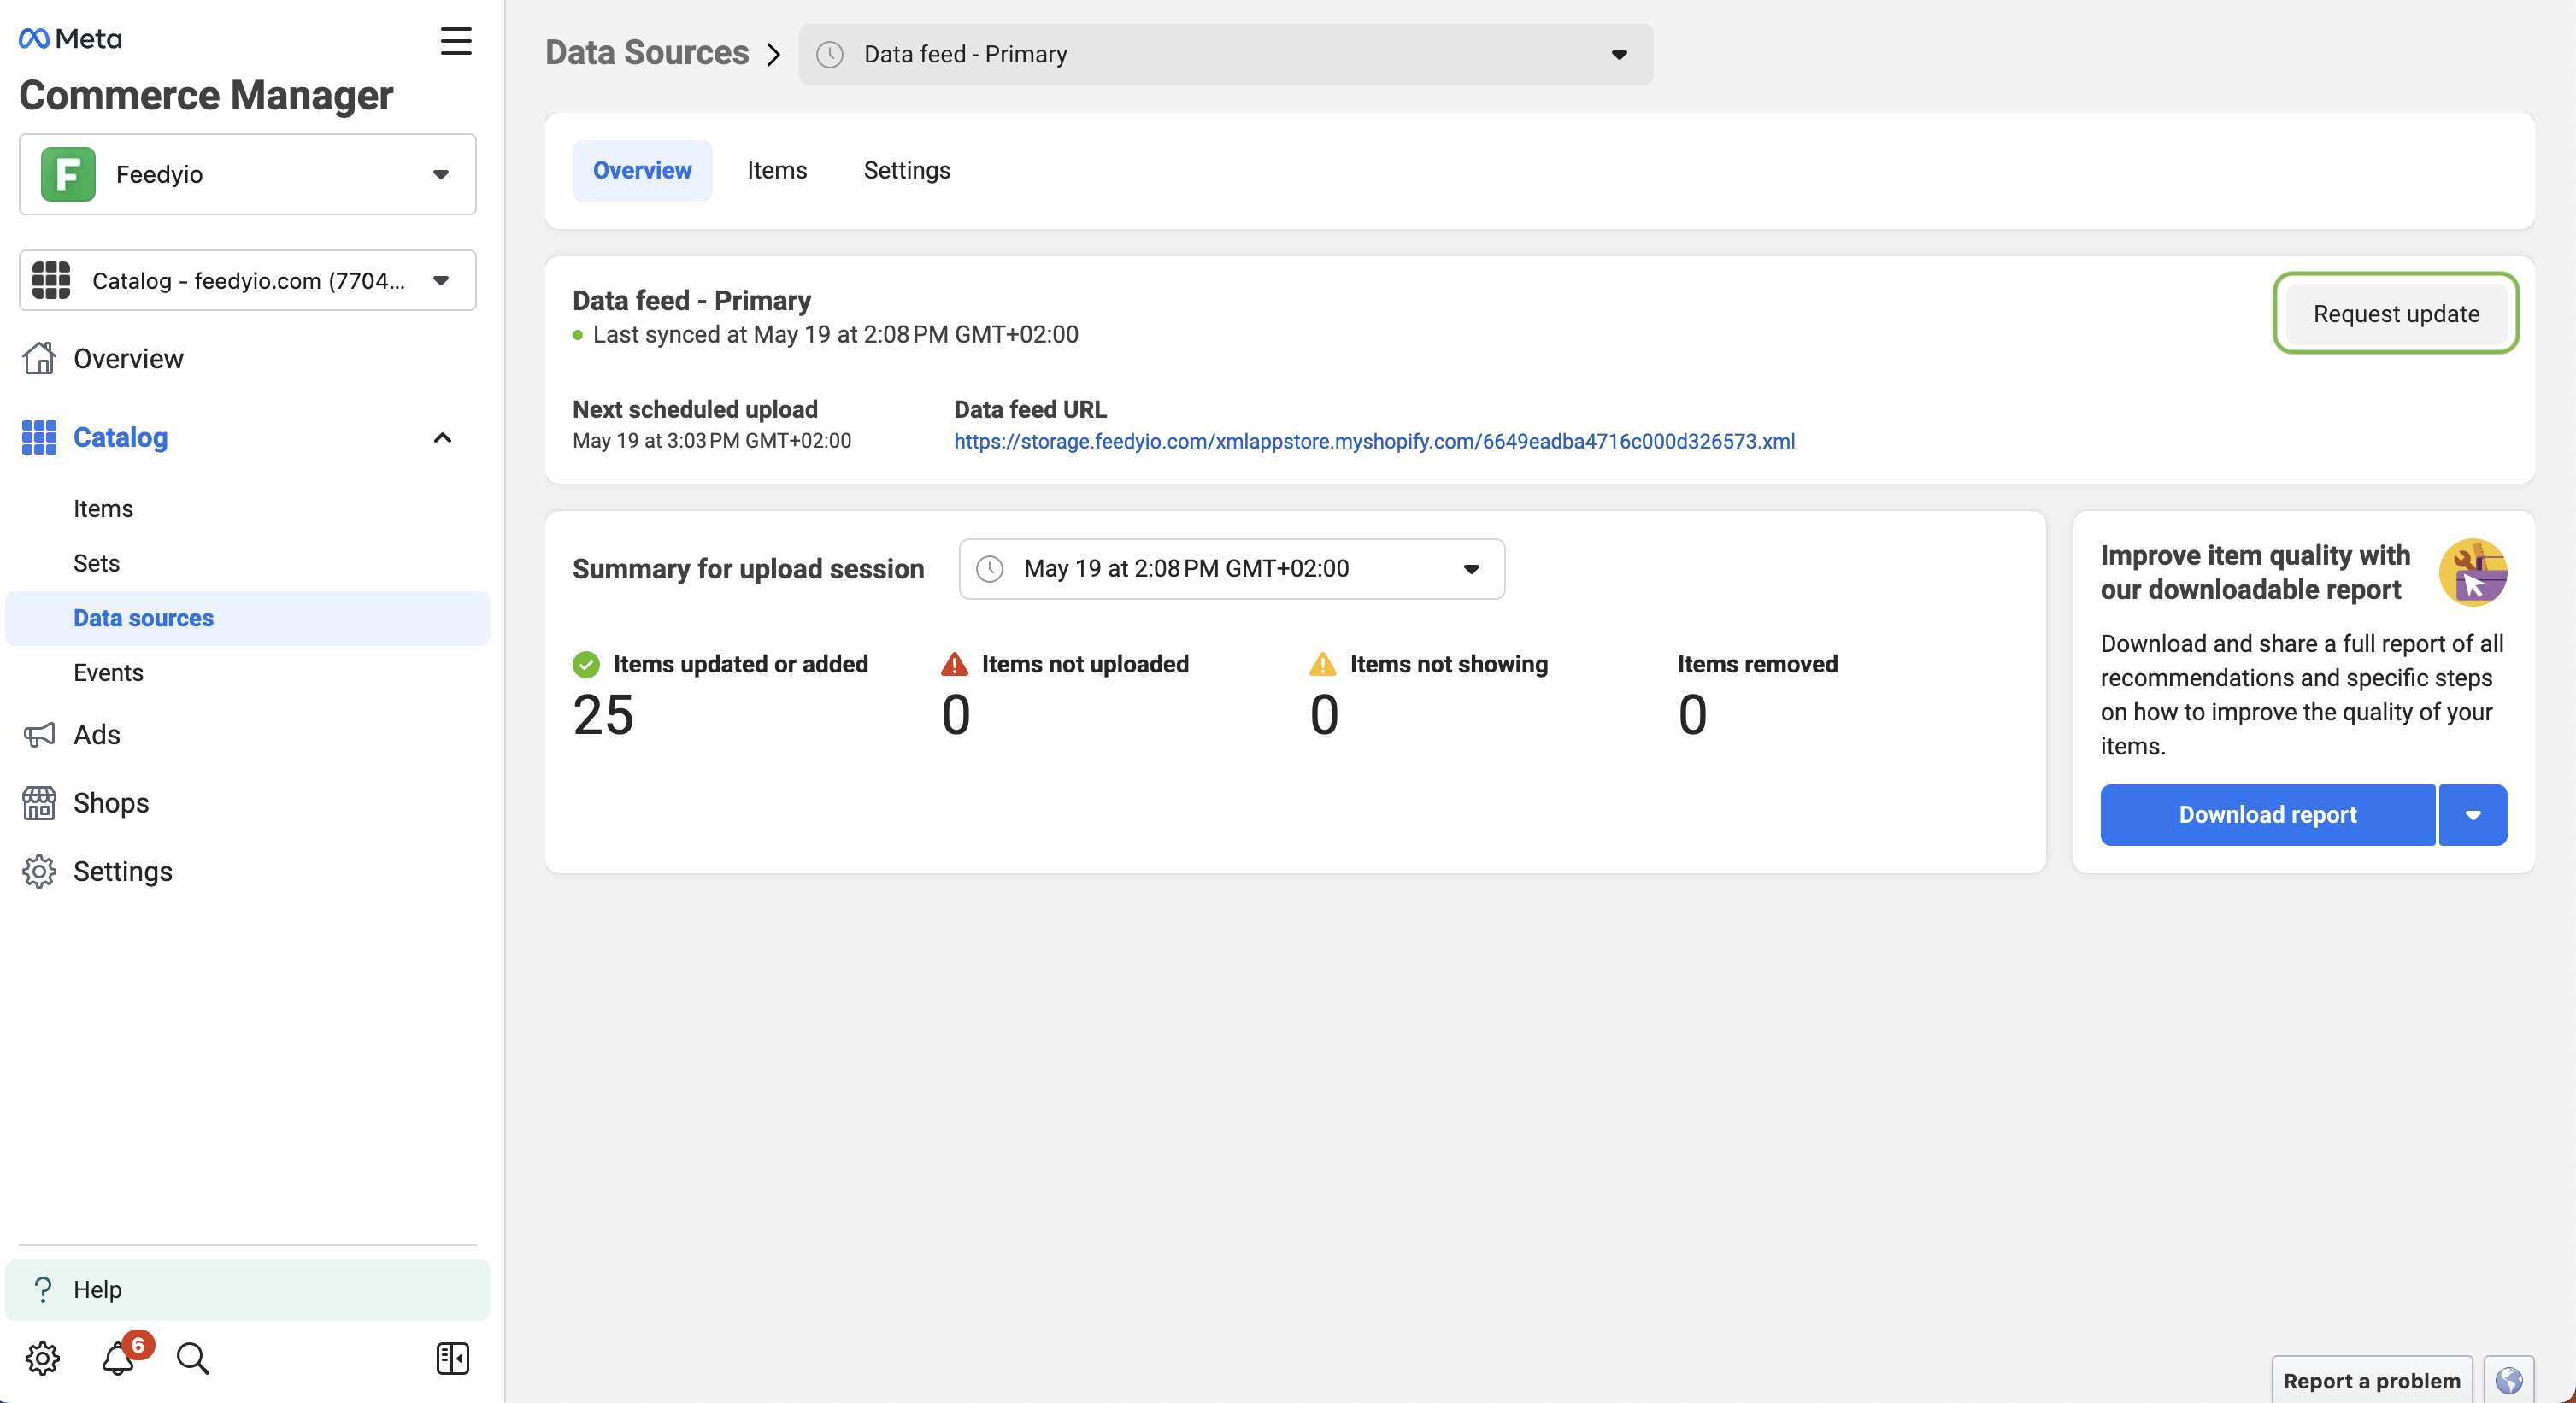Image resolution: width=2576 pixels, height=1403 pixels.
Task: Open the hamburger menu icon
Action: pyautogui.click(x=456, y=41)
